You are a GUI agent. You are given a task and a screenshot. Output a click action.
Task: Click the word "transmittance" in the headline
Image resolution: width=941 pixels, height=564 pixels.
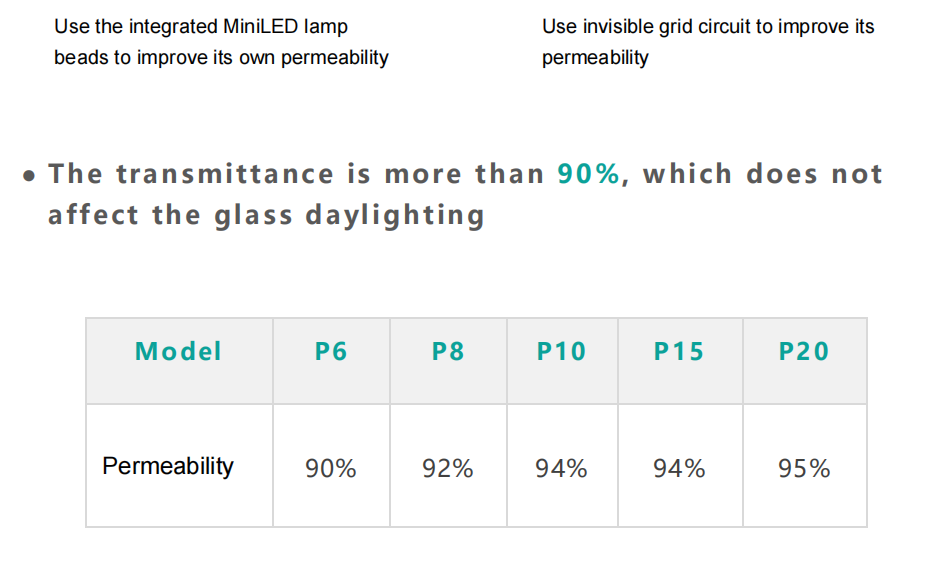click(225, 174)
